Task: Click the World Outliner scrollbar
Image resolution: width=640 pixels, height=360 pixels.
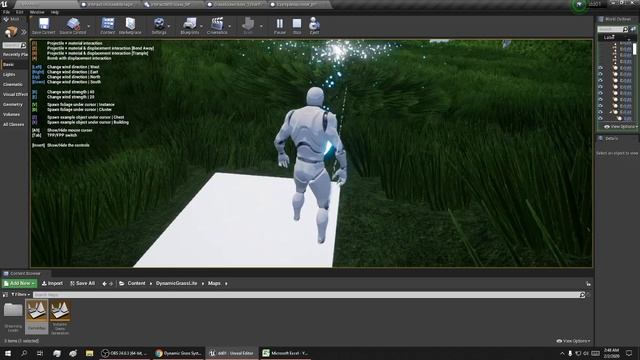Action: pyautogui.click(x=635, y=49)
